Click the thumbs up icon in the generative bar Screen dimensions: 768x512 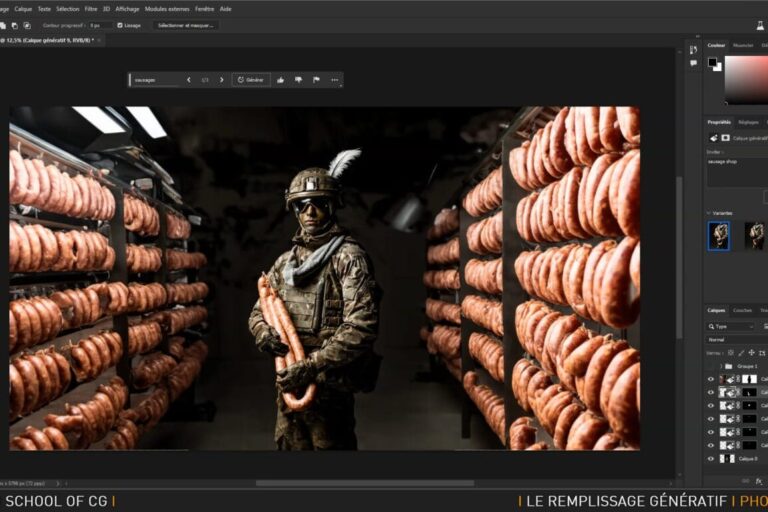pyautogui.click(x=280, y=80)
